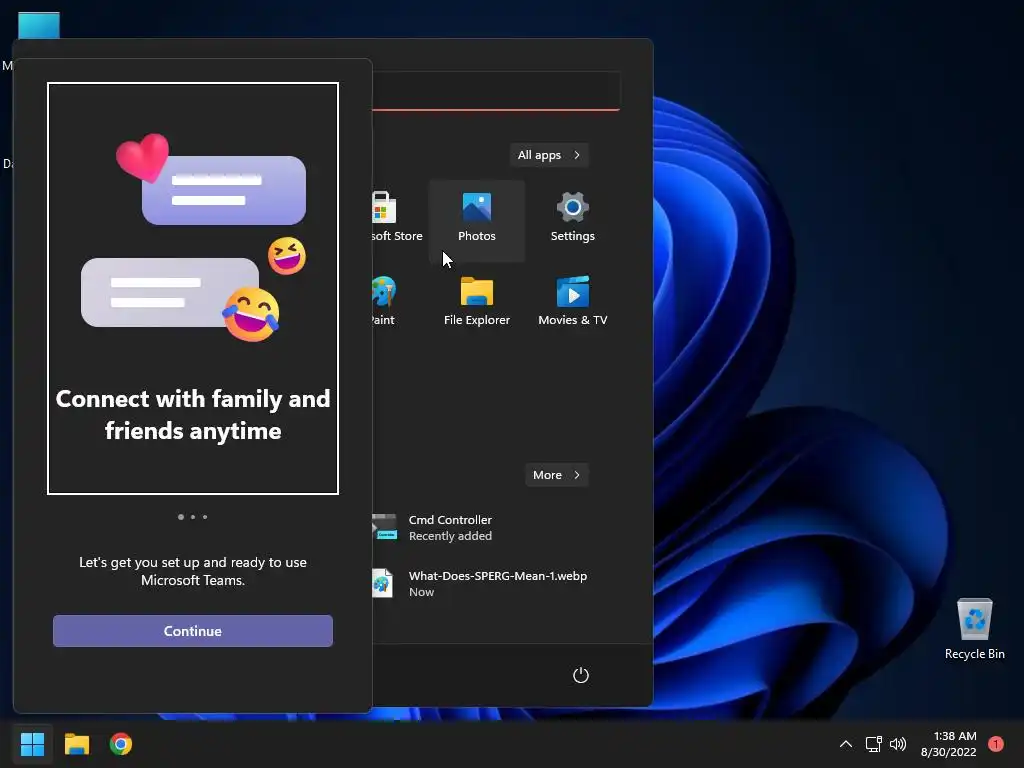Screen dimensions: 1024x768
Task: Show hidden icons in system tray
Action: point(846,744)
